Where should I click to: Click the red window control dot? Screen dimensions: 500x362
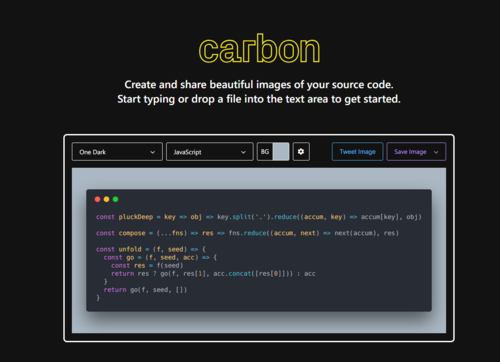click(x=97, y=199)
